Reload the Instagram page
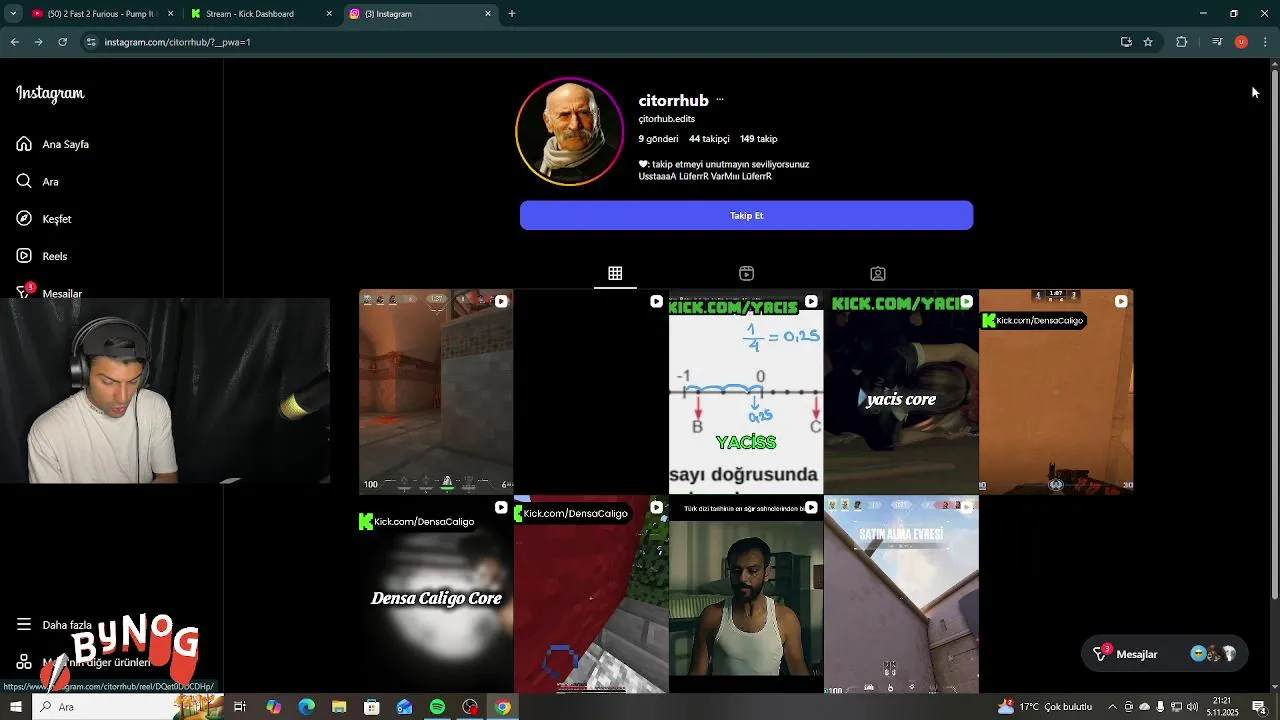Screen dimensions: 1280x720 (x=62, y=42)
